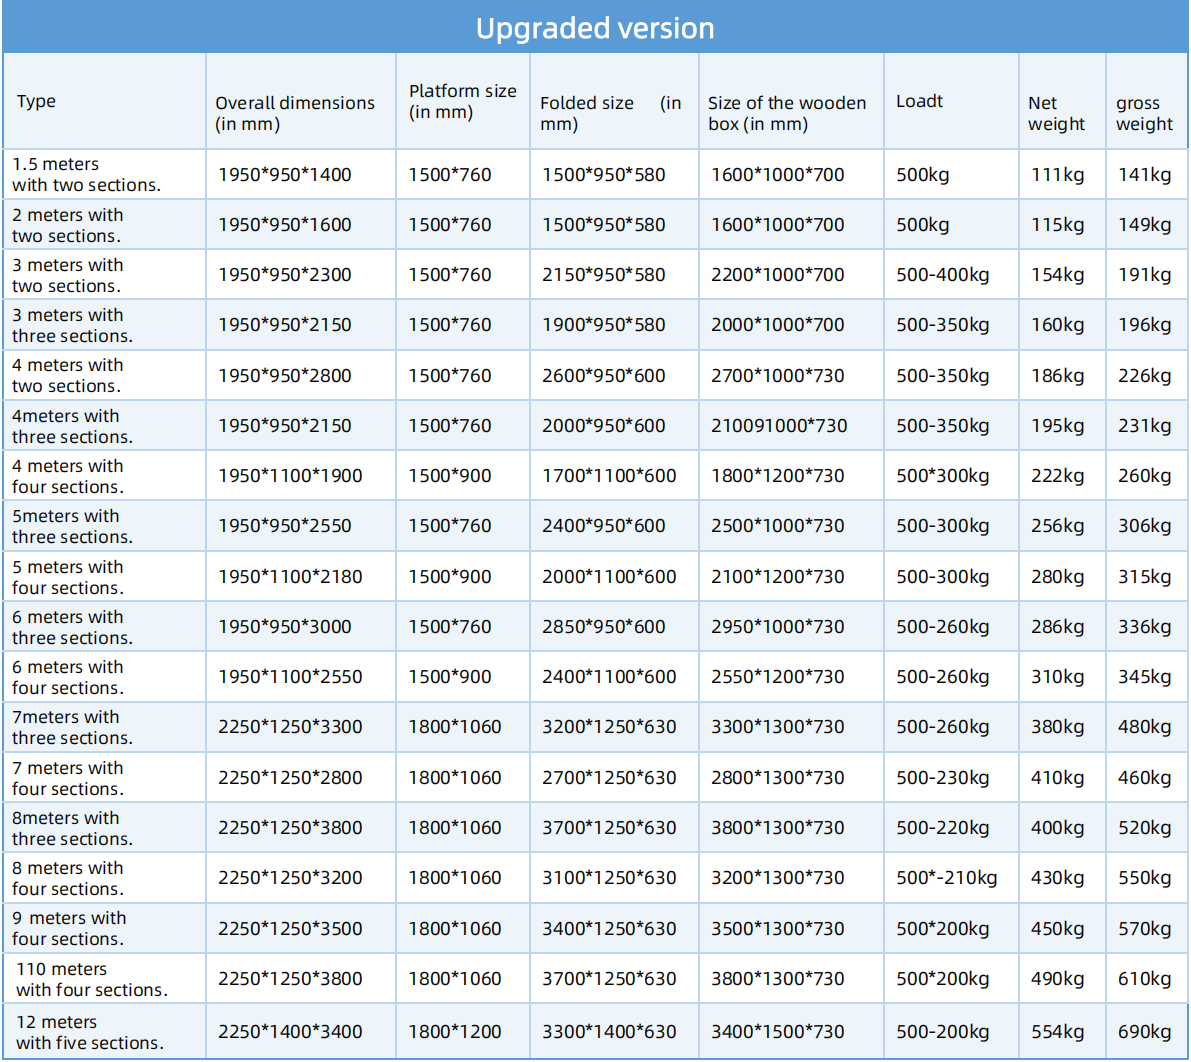Screen dimensions: 1191x1062
Task: Click the "Overall dimensions (in mm)" header
Action: (295, 113)
